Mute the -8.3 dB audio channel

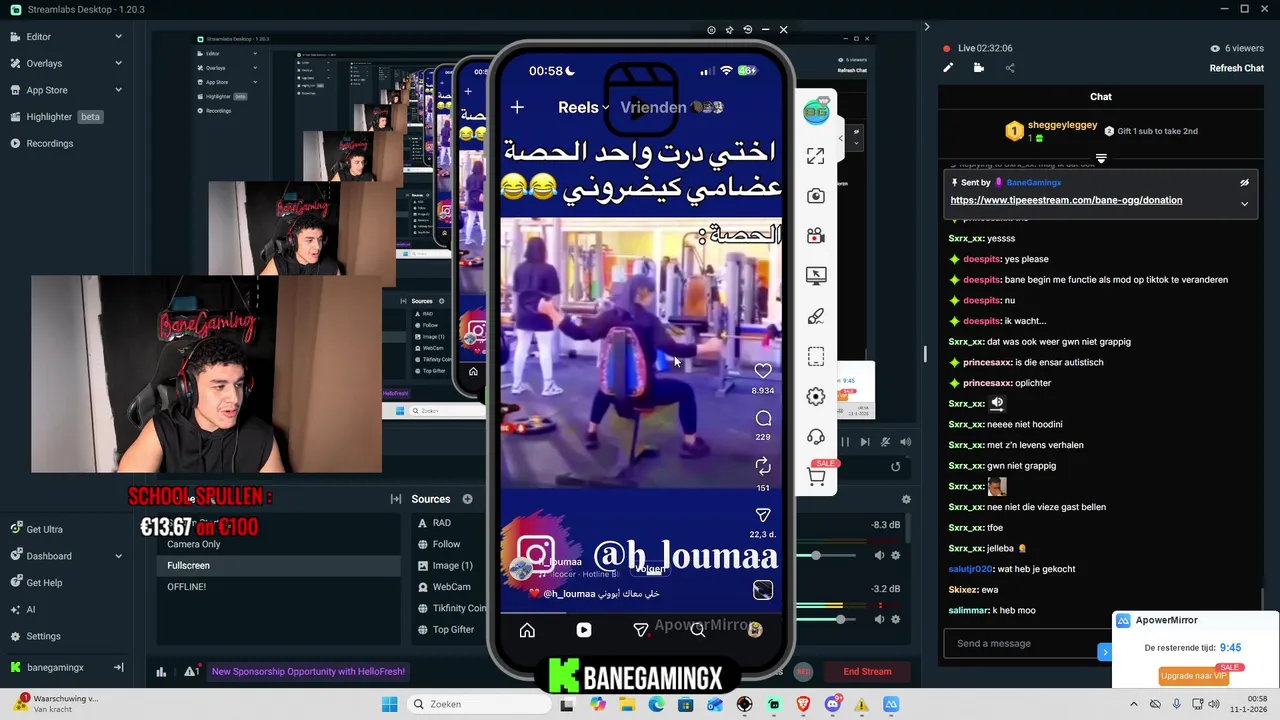tap(880, 555)
